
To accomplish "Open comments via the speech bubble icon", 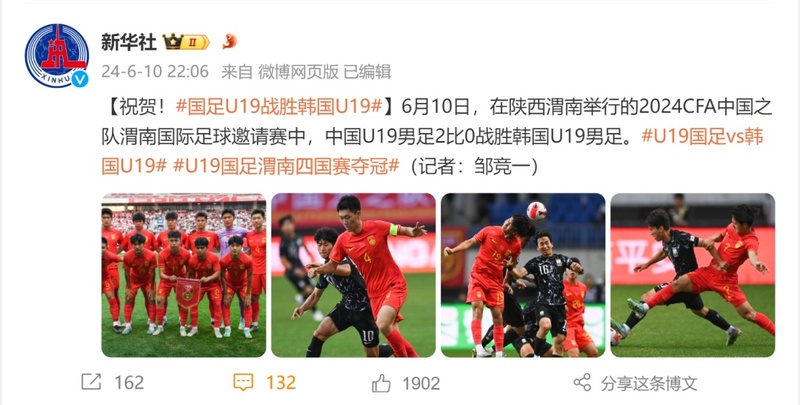I will 243,382.
